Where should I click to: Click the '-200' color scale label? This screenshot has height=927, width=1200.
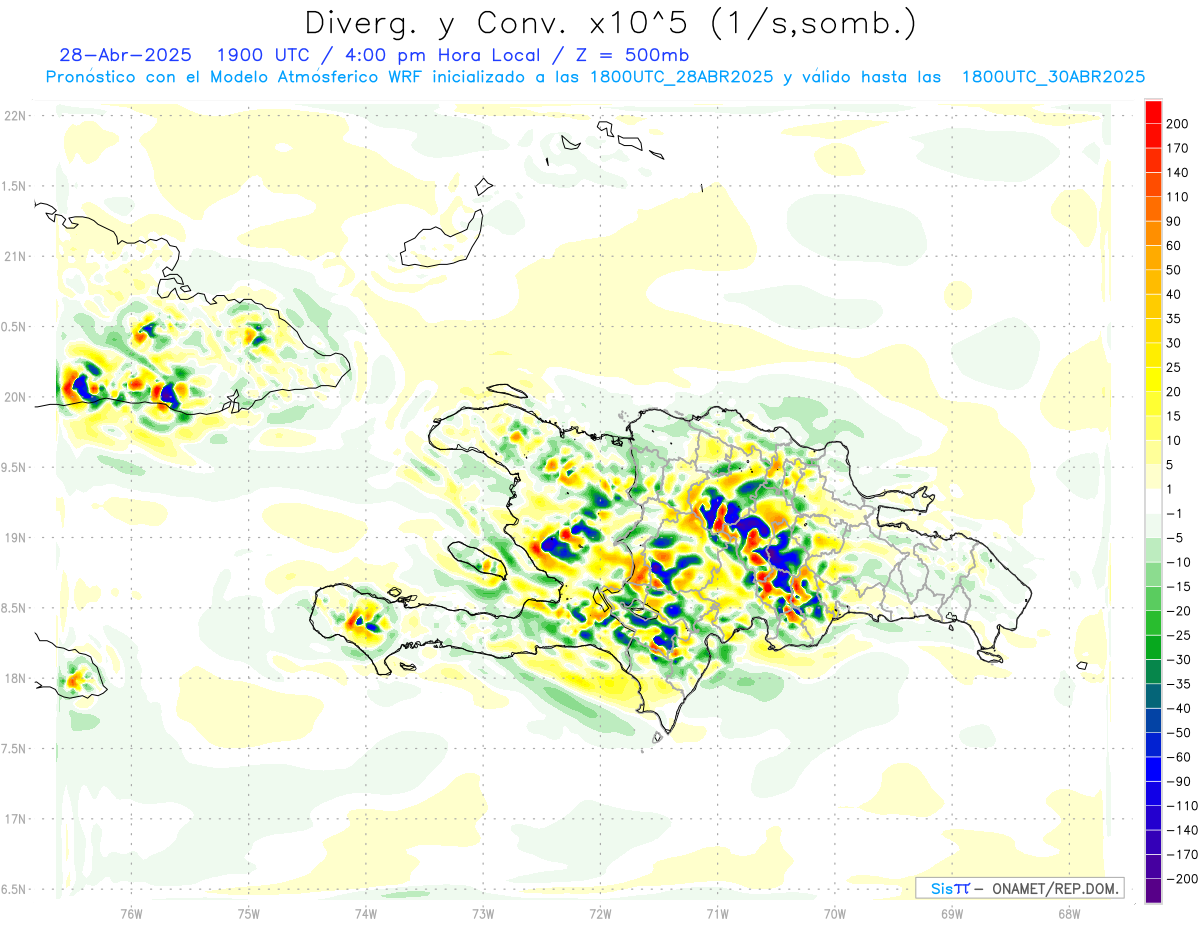(x=1182, y=878)
